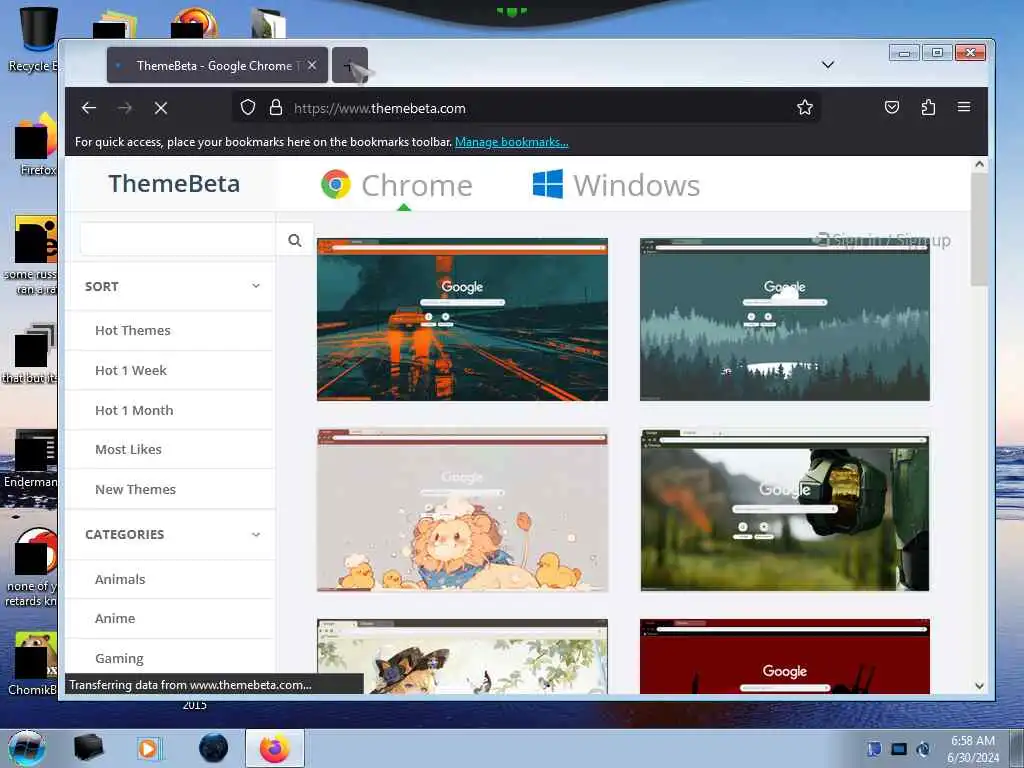This screenshot has height=768, width=1024.
Task: Expand the list all tabs chevron
Action: tap(827, 65)
